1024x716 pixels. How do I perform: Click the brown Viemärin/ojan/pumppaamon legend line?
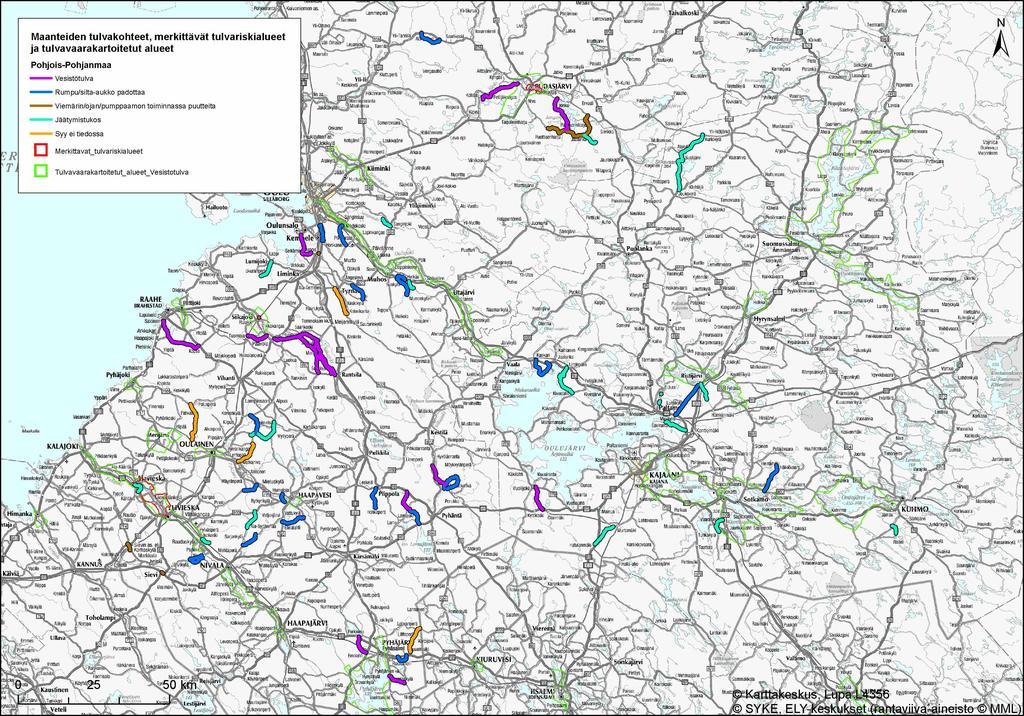[x=41, y=106]
